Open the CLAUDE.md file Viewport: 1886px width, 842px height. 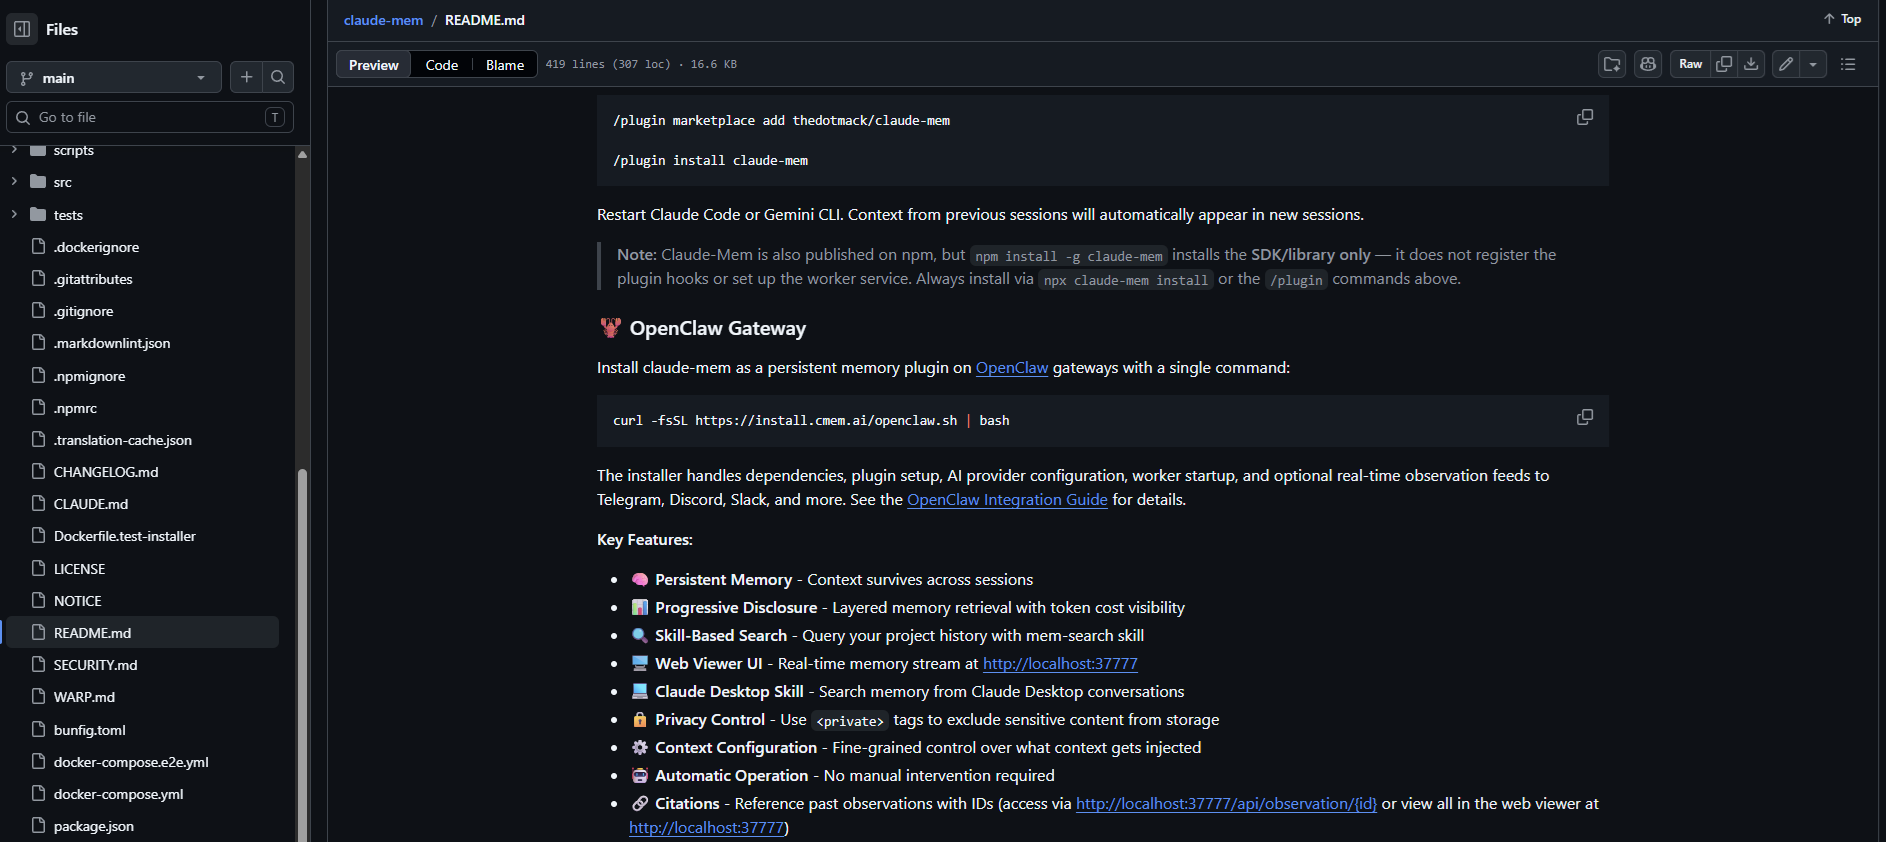(x=91, y=504)
